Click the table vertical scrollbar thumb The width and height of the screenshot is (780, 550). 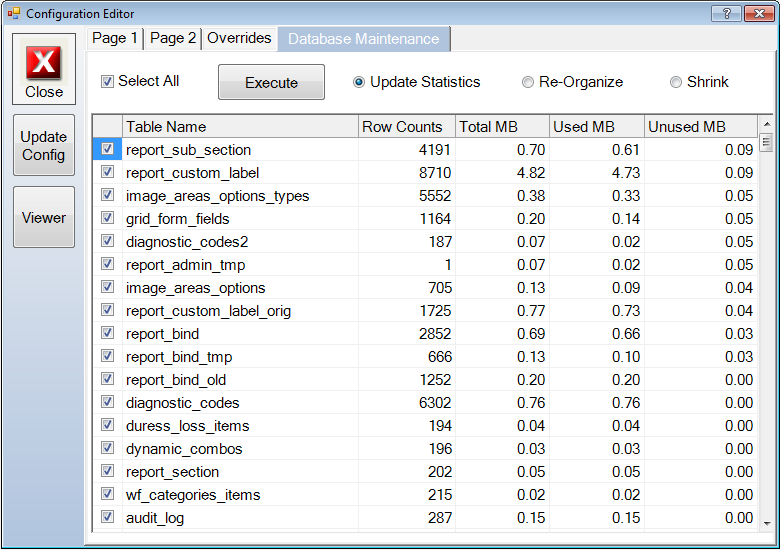tap(766, 142)
